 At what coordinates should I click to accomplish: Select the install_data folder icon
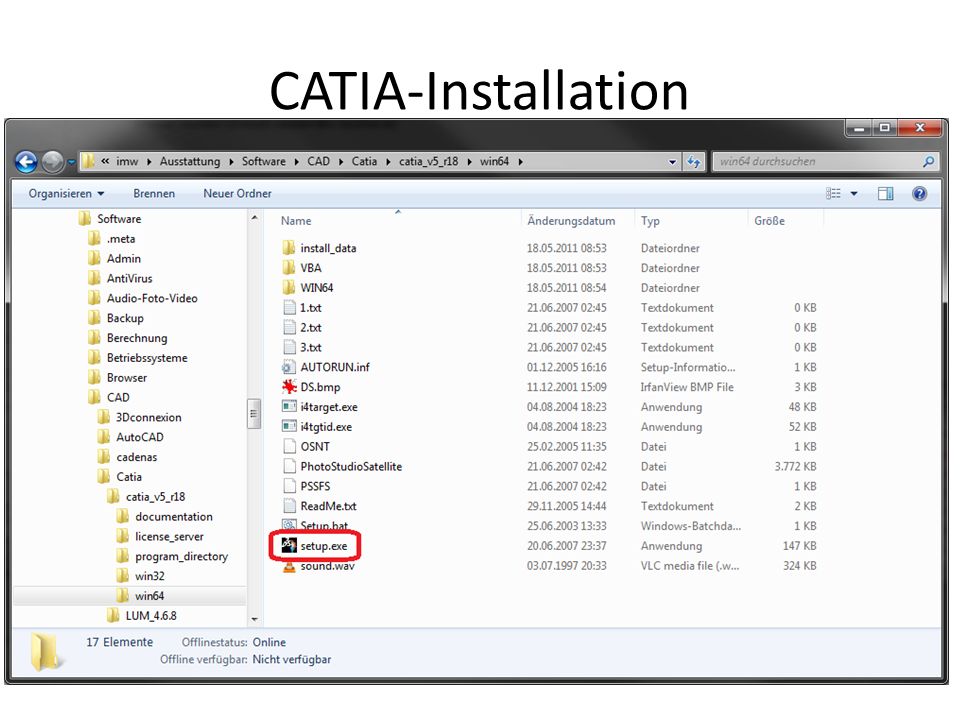coord(289,248)
